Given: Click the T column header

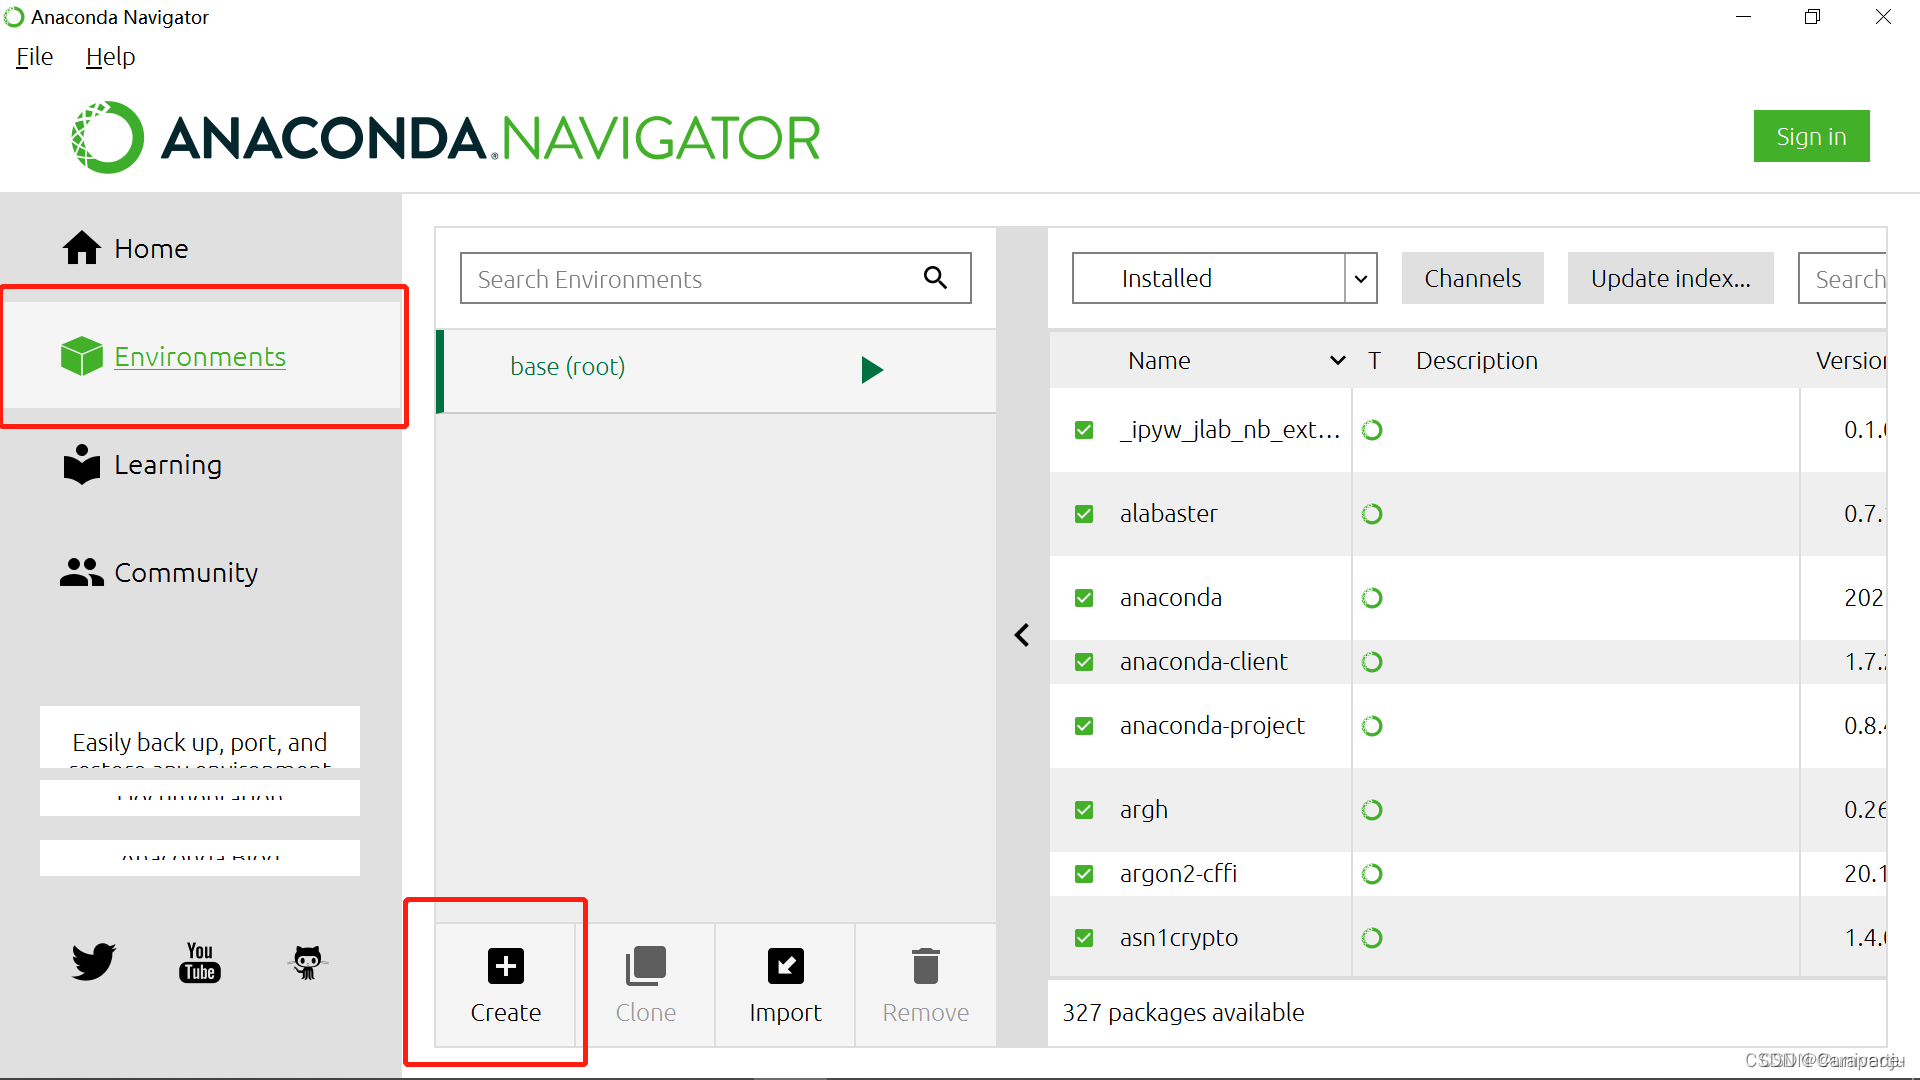Looking at the screenshot, I should 1374,361.
